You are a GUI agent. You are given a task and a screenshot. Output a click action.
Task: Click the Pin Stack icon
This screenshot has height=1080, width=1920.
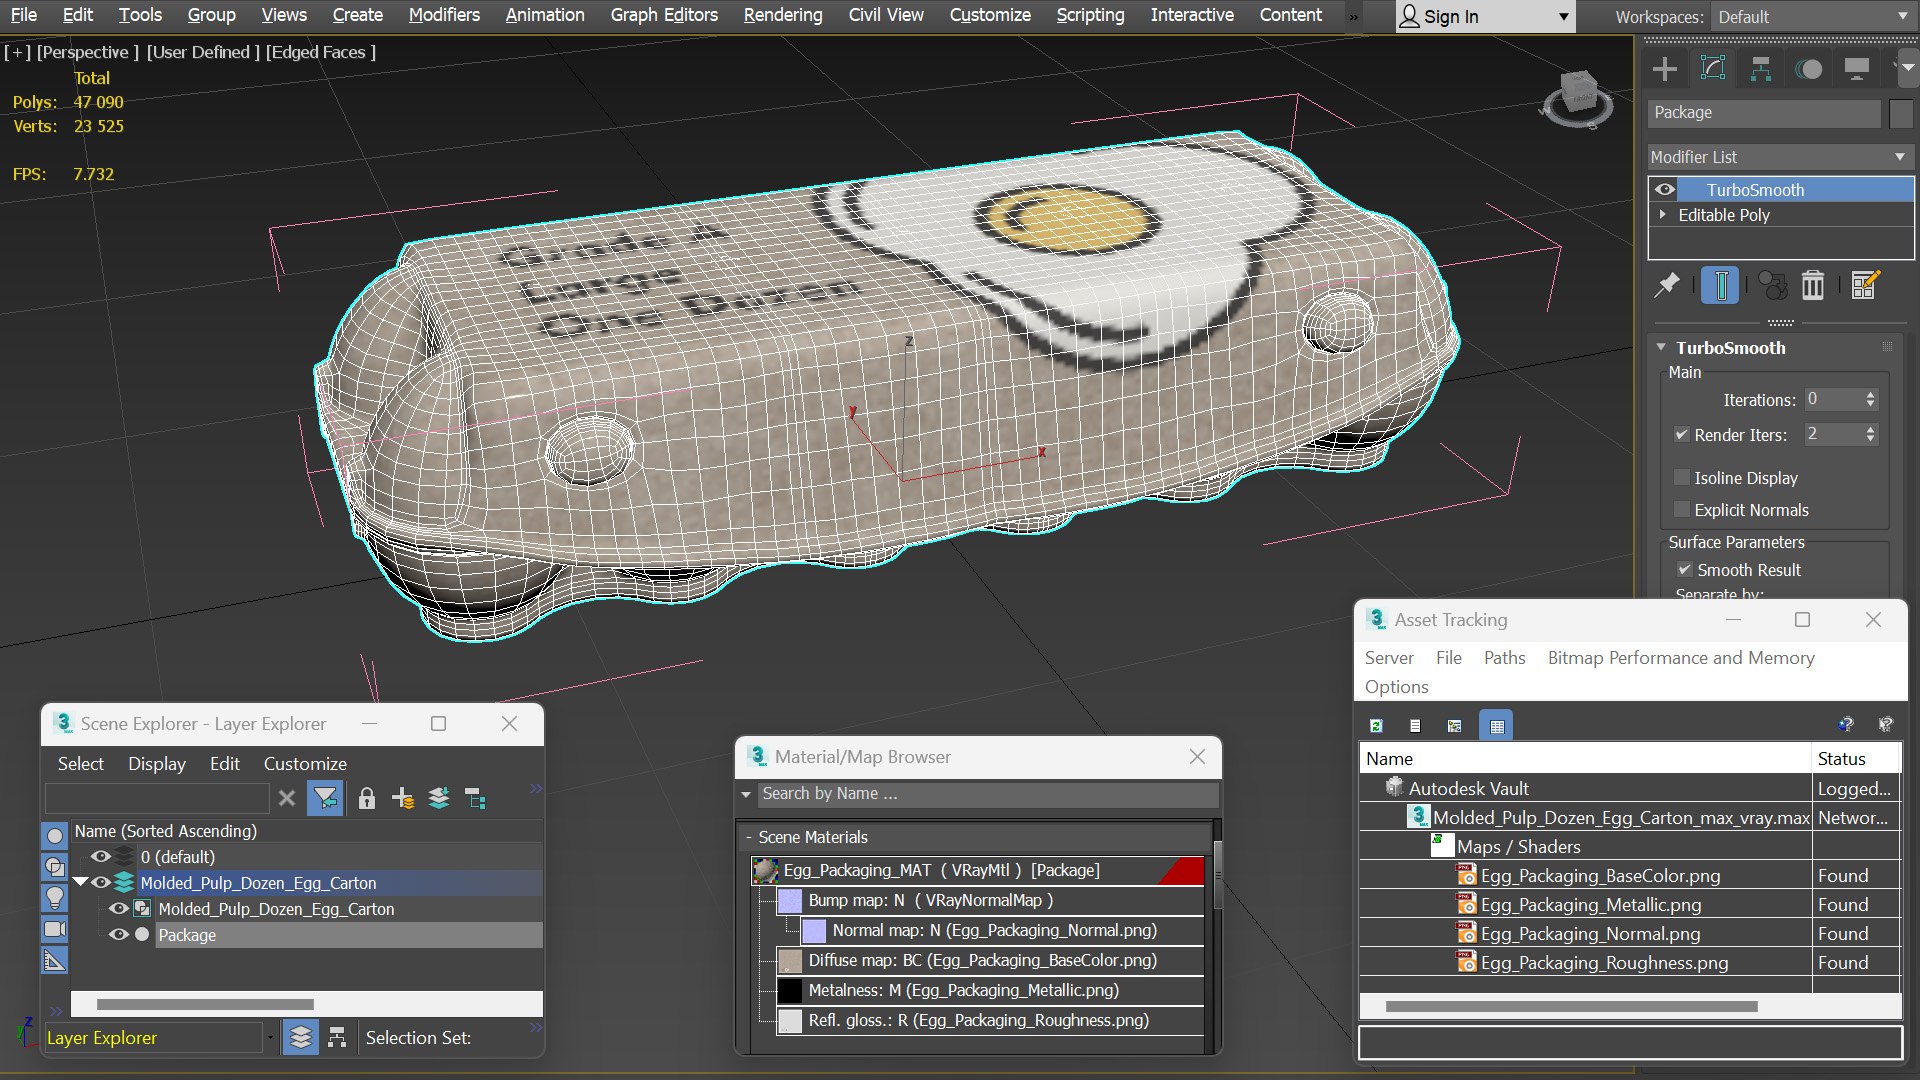[x=1666, y=286]
